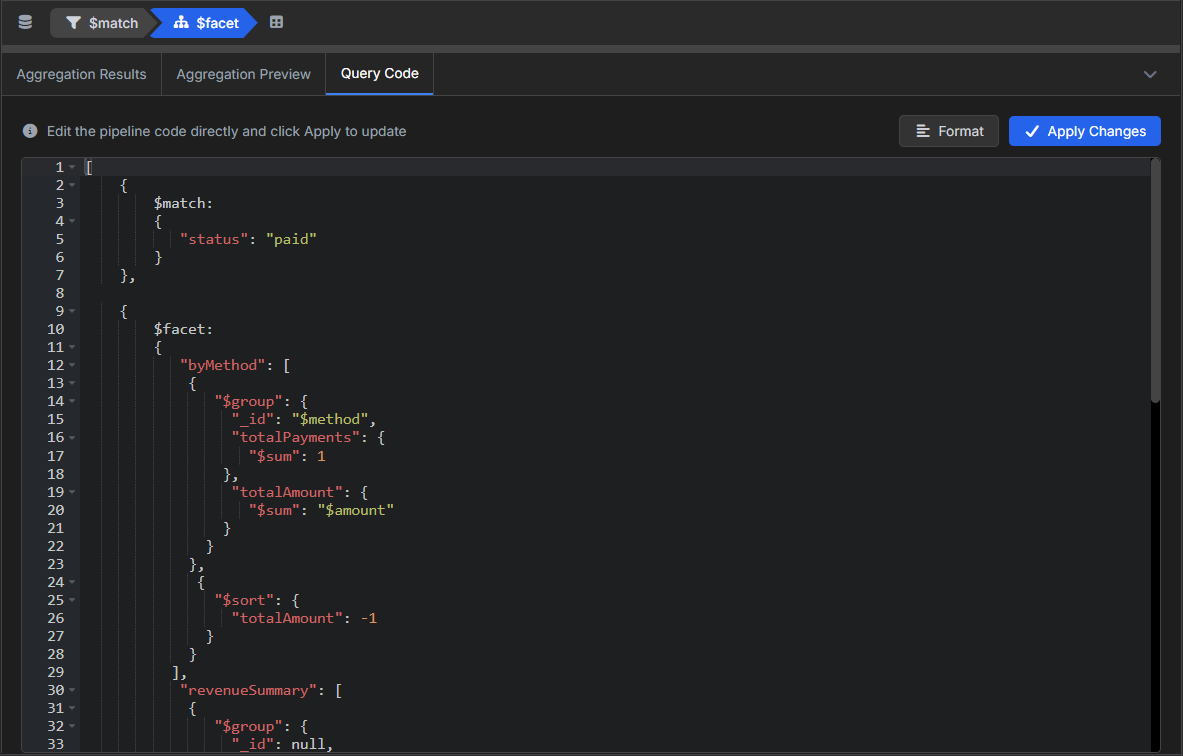Select the $facet pipeline stage
The width and height of the screenshot is (1183, 756).
click(x=204, y=23)
